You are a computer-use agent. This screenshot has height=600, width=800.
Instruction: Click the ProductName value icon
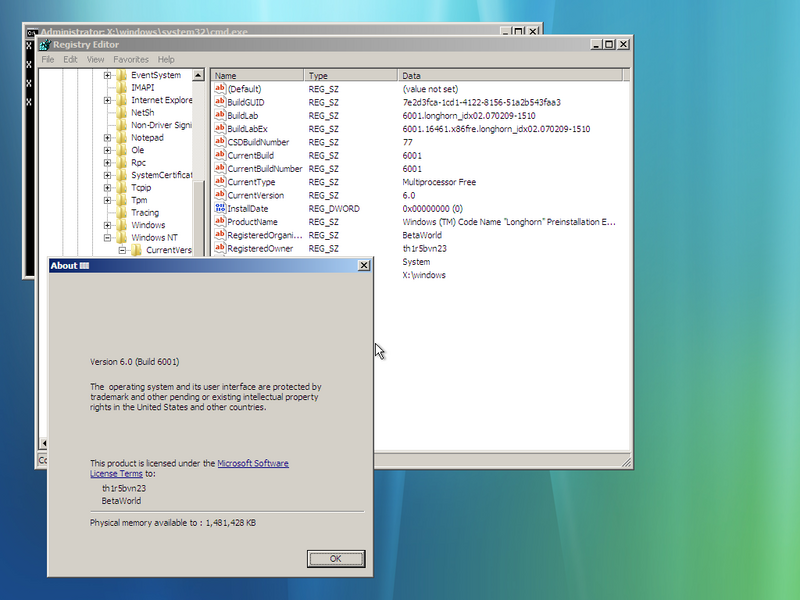[x=219, y=222]
